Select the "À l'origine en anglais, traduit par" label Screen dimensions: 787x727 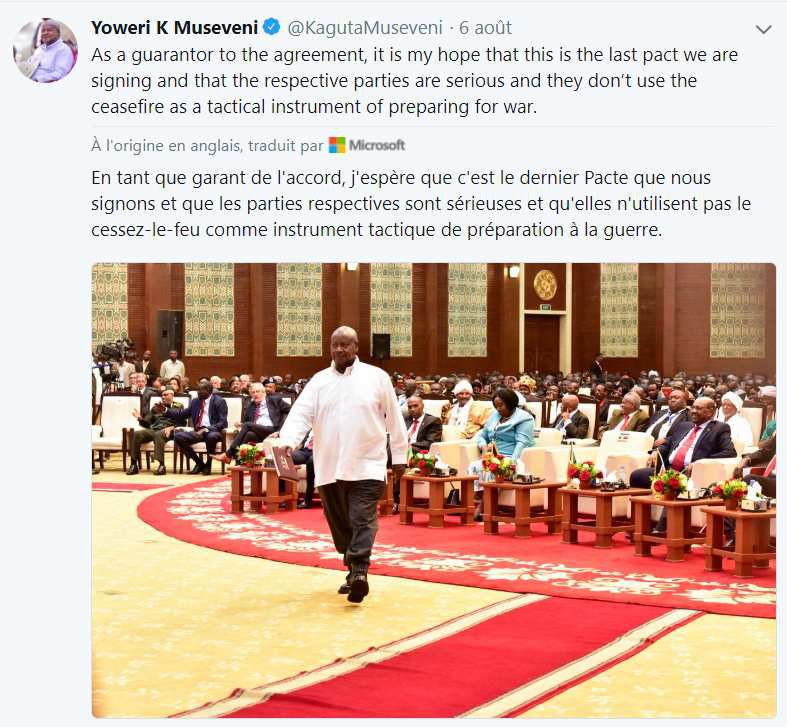coord(207,146)
